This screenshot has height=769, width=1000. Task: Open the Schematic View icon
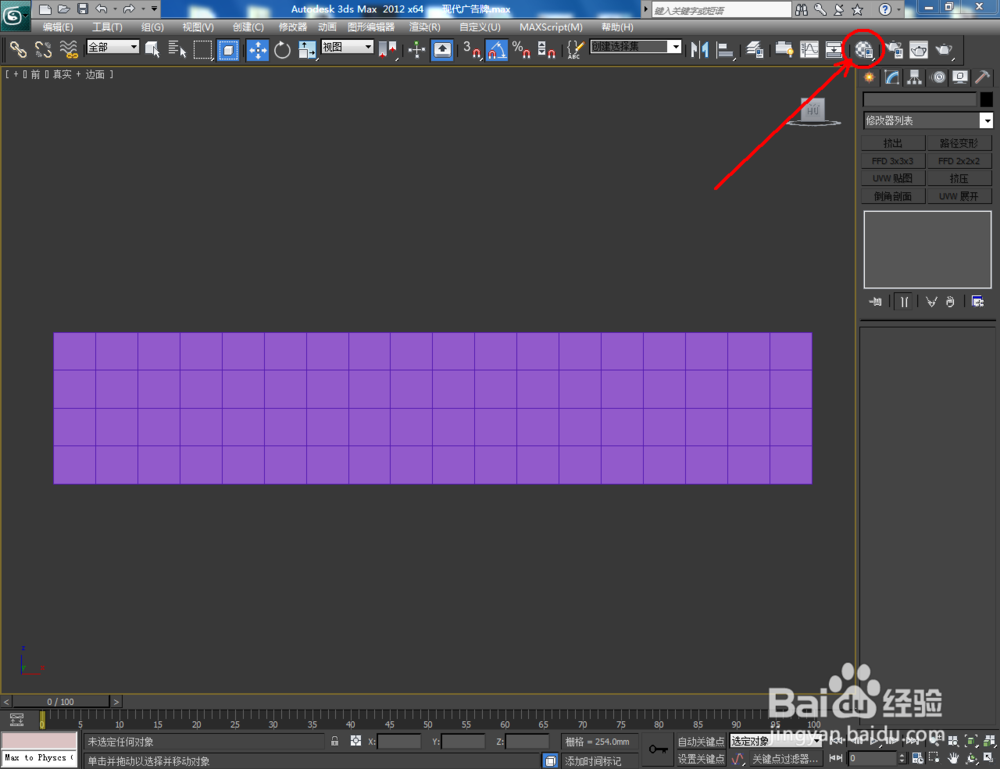834,50
